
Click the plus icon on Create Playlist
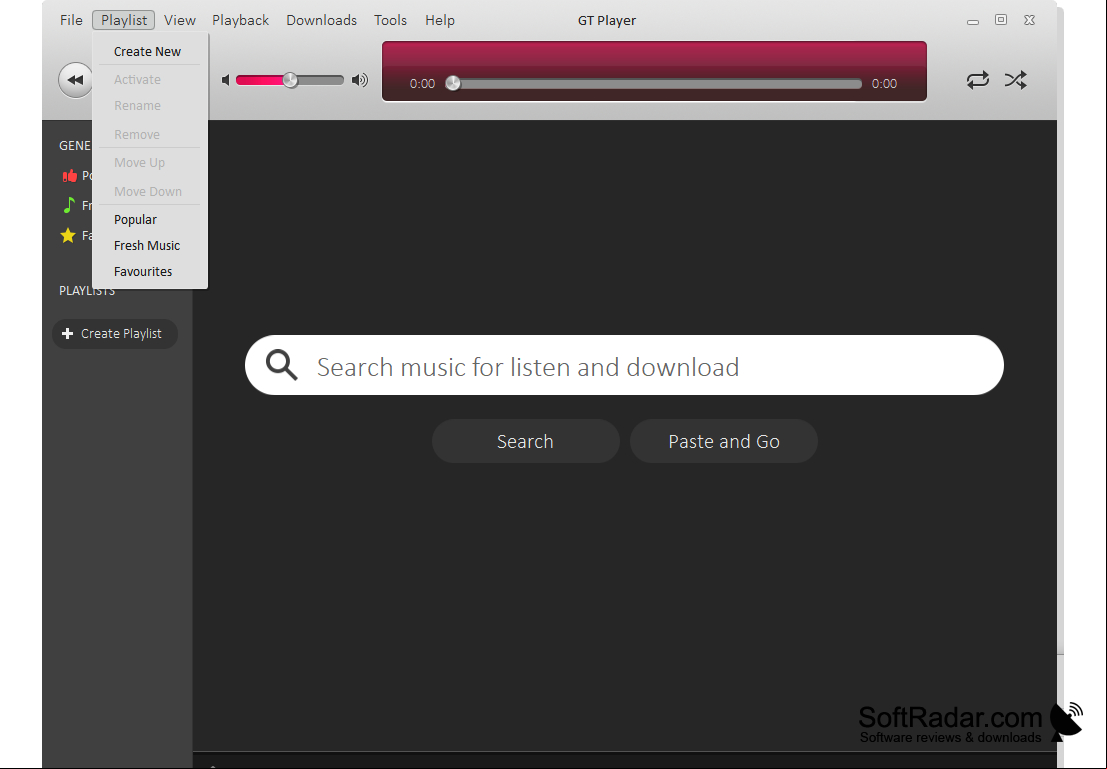[x=67, y=333]
